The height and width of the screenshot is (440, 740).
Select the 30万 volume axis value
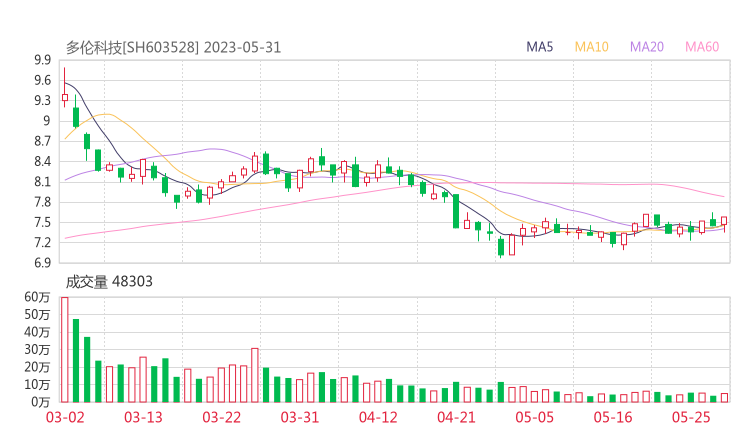tap(37, 349)
